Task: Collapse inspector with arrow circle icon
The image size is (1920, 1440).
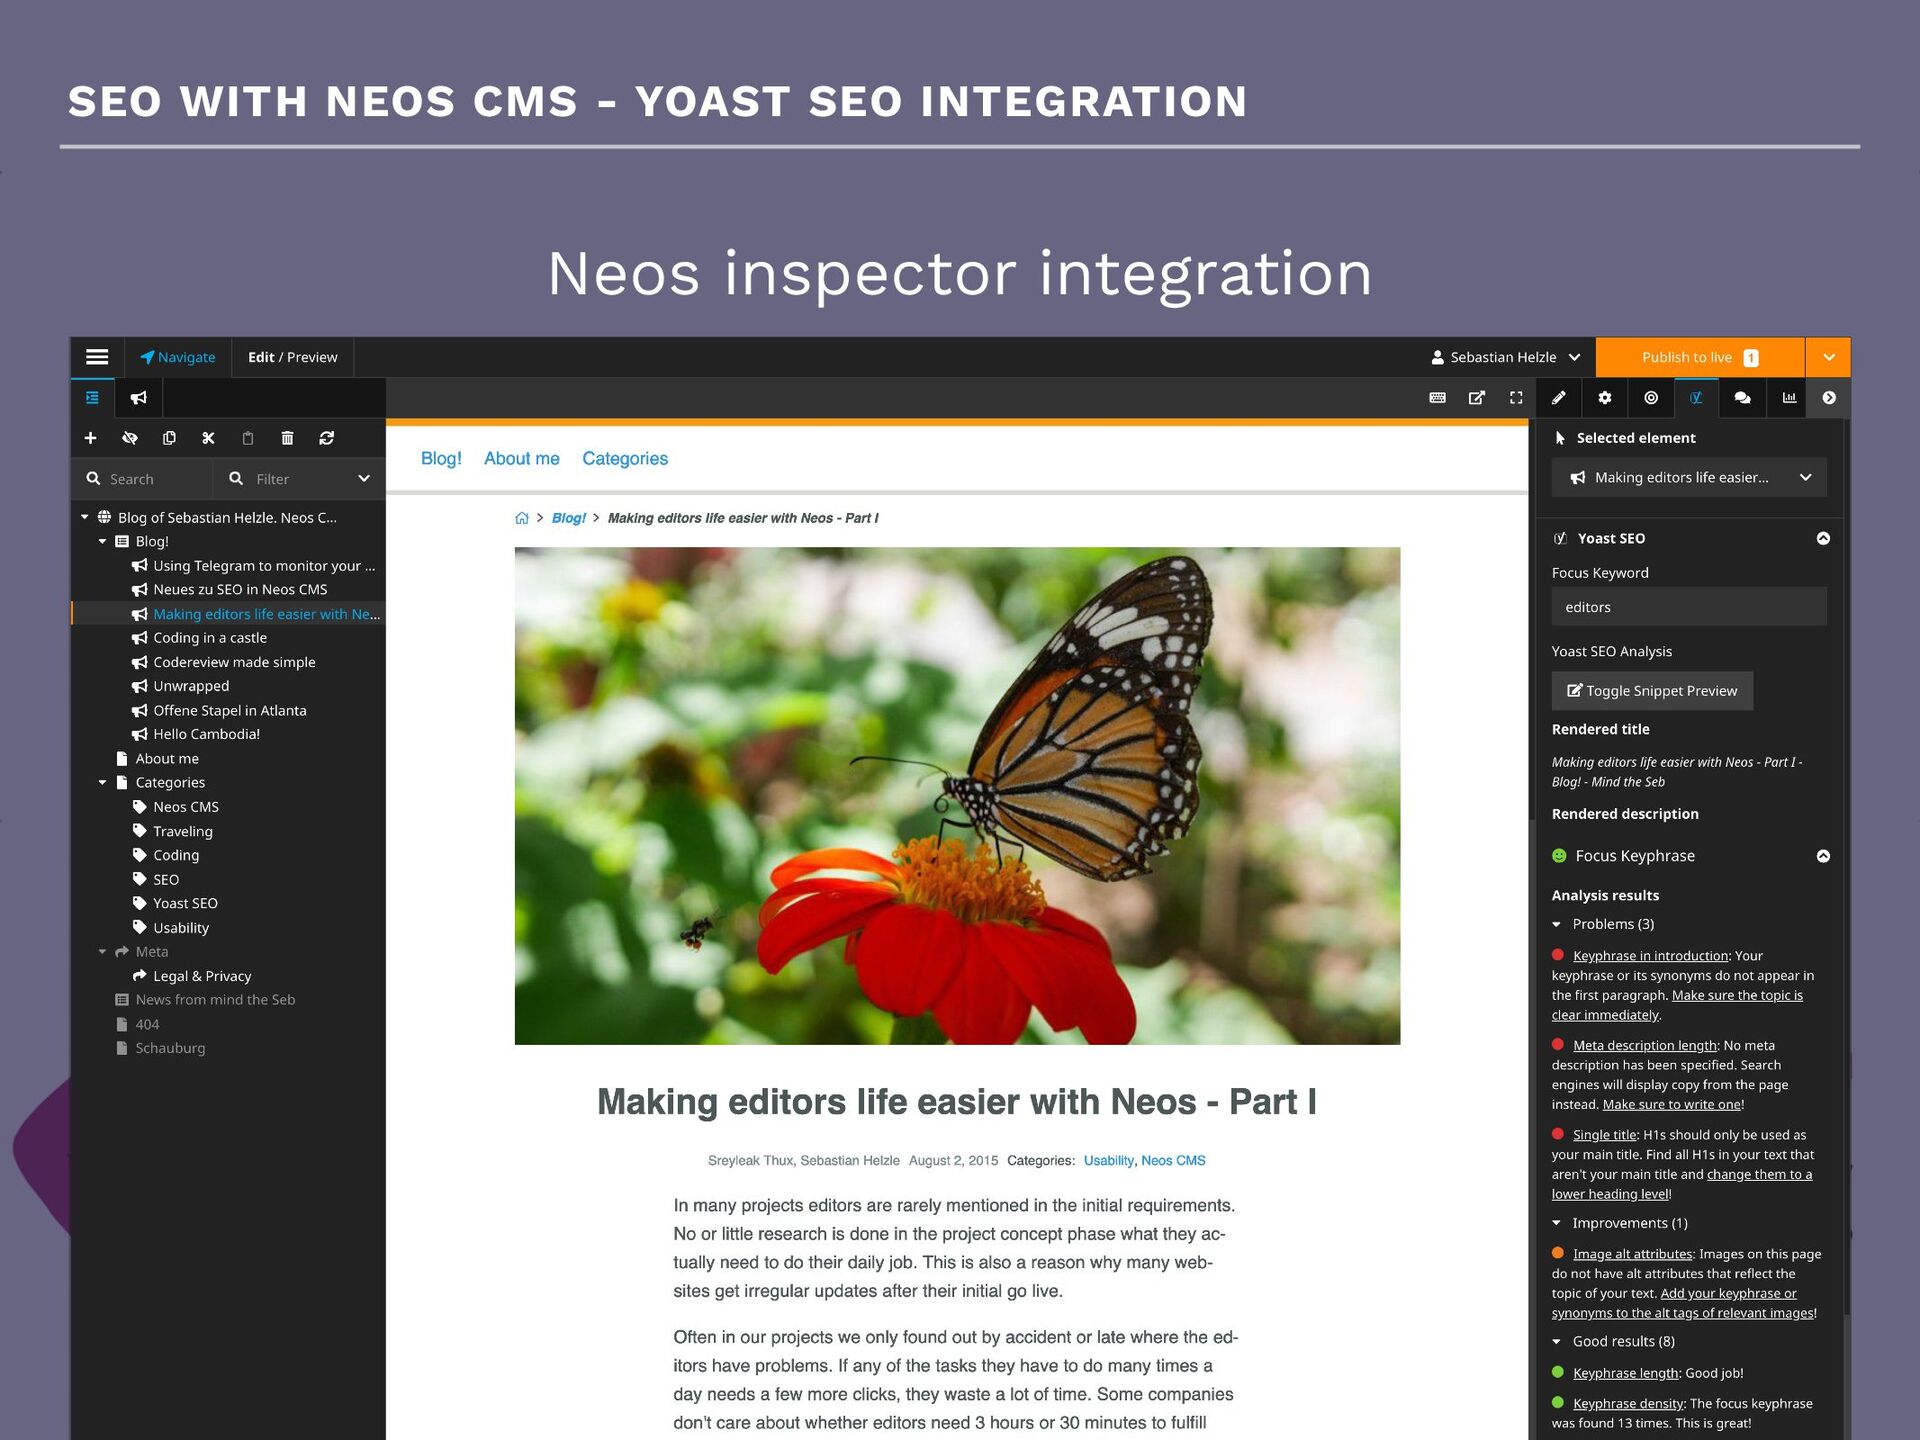Action: [1829, 398]
